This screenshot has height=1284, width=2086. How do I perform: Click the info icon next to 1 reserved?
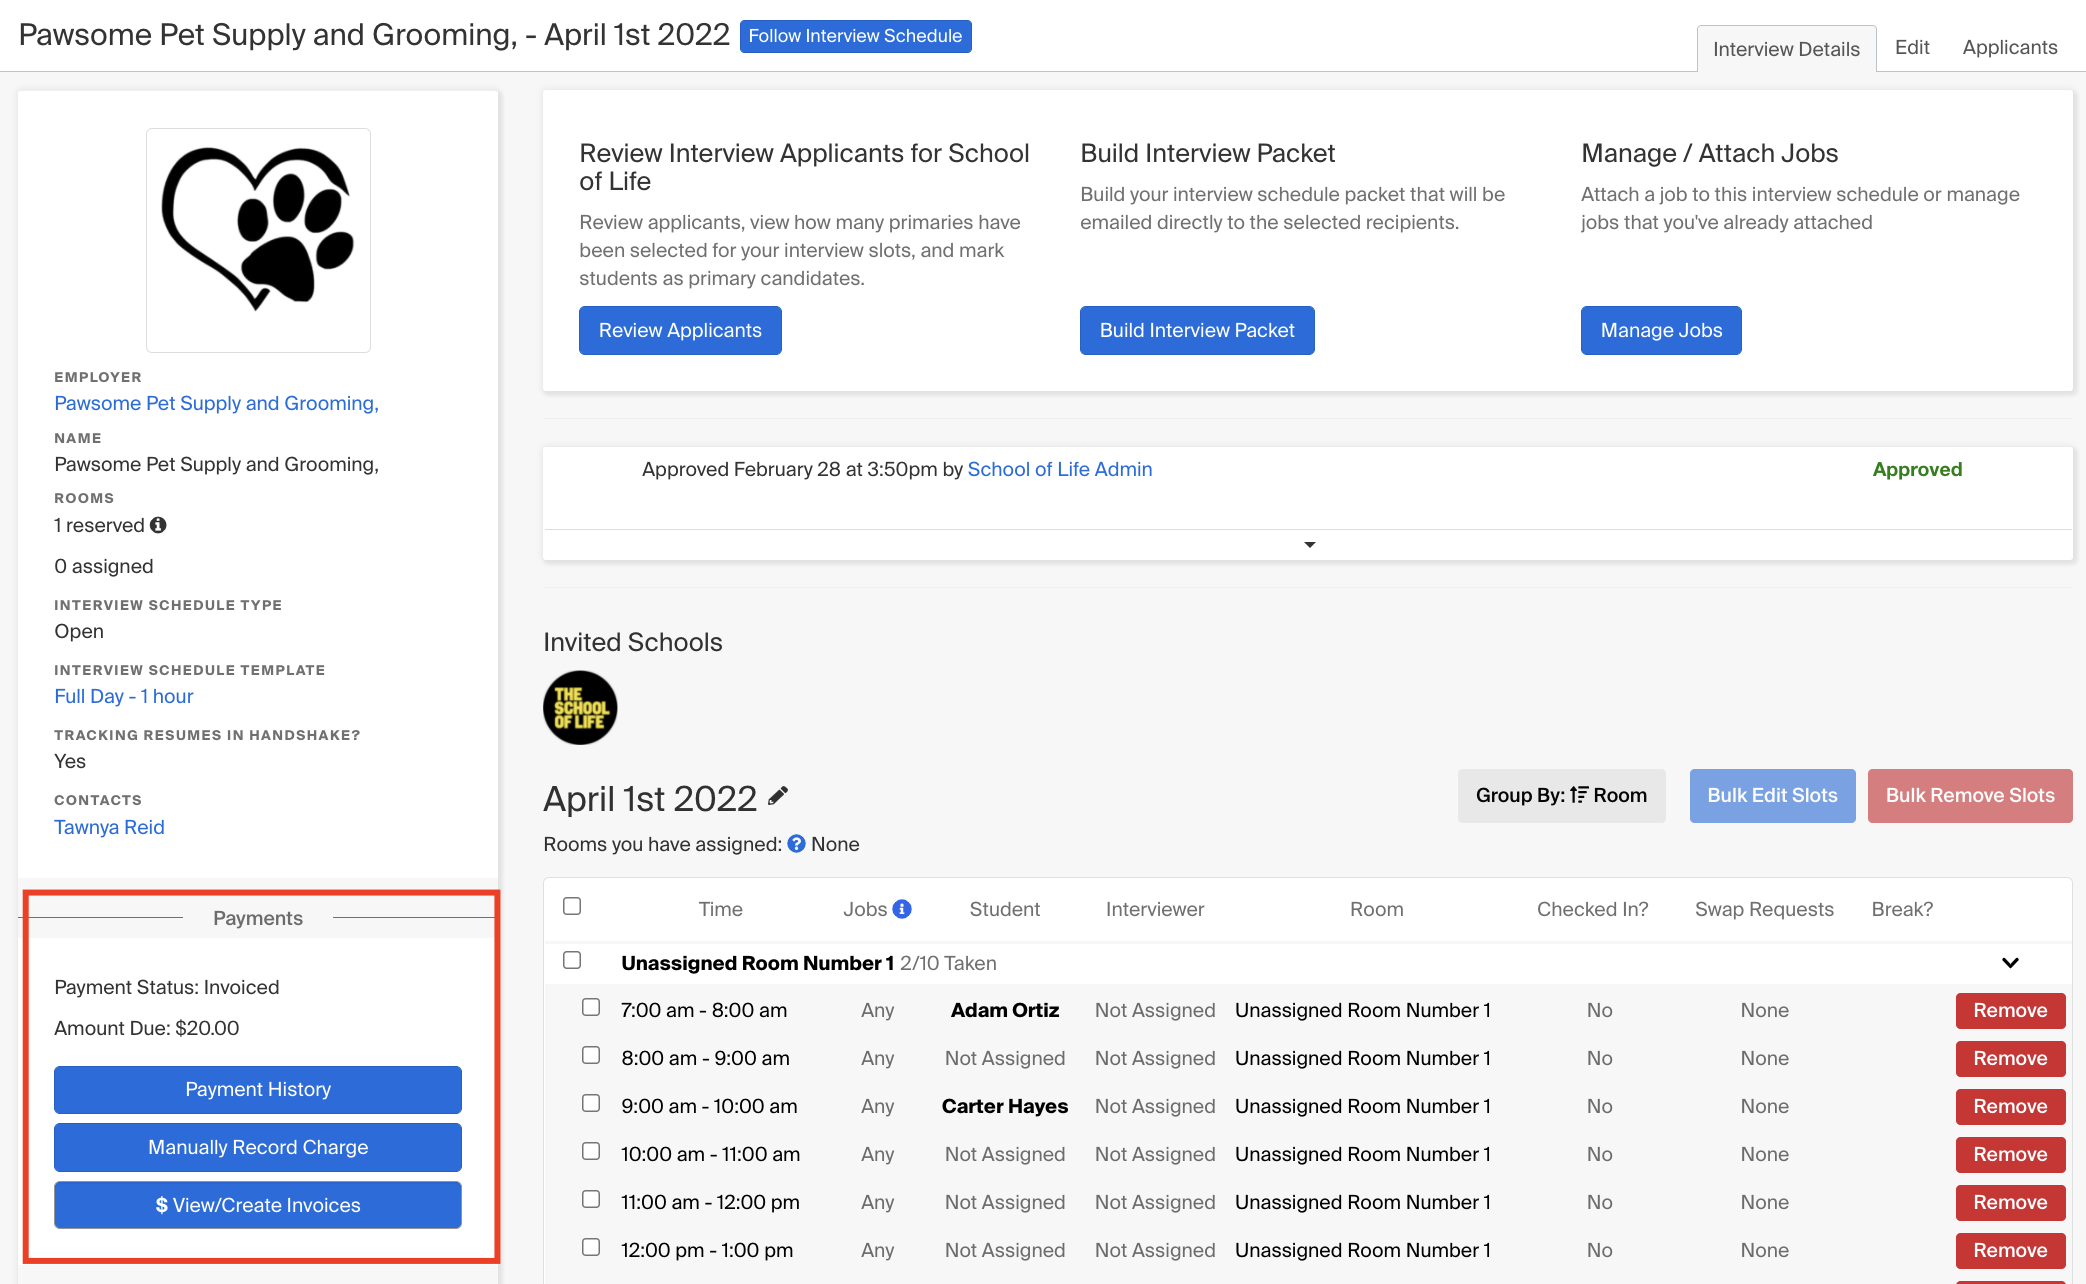[x=158, y=525]
